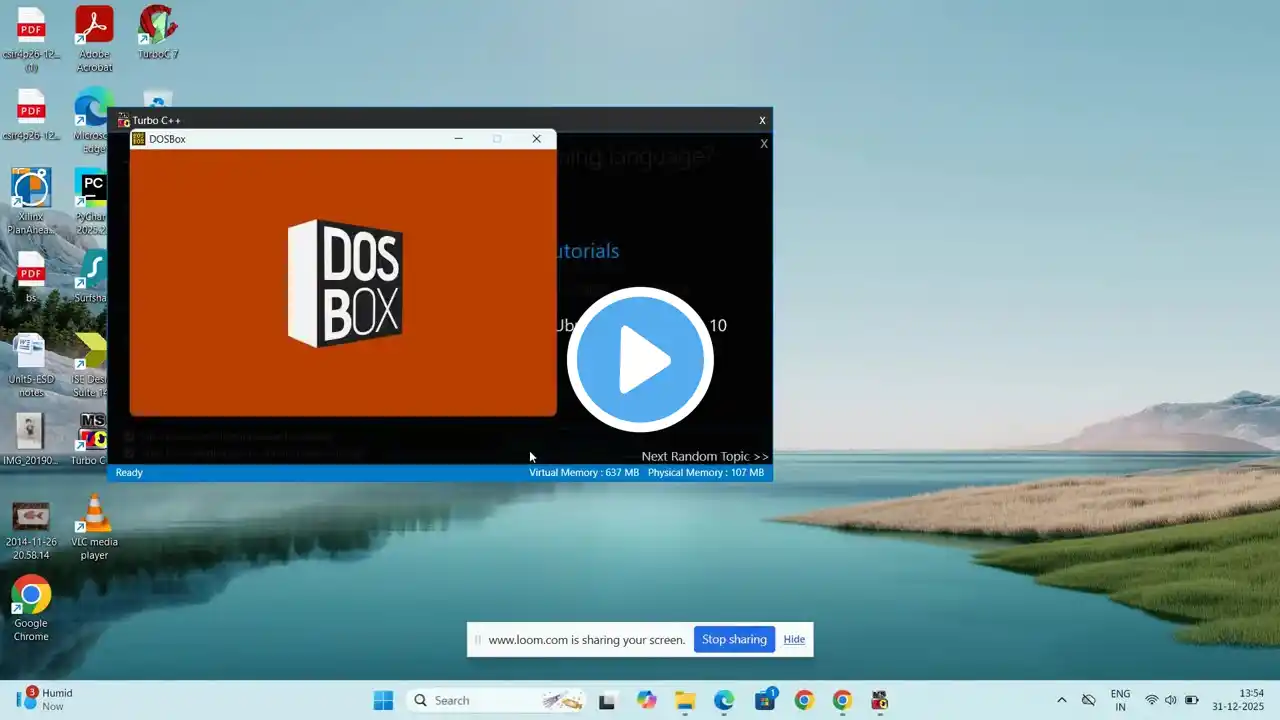The image size is (1280, 720).
Task: Open the Xilinx PlanAhead desktop shortcut
Action: [31, 201]
